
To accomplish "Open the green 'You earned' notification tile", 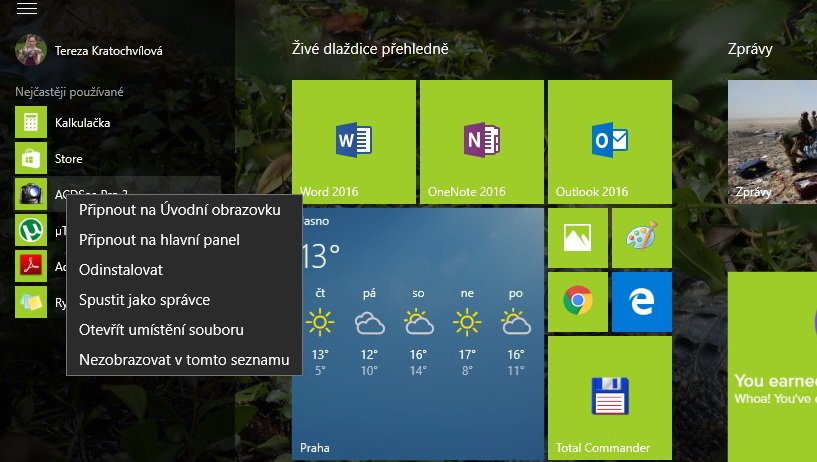I will point(772,367).
